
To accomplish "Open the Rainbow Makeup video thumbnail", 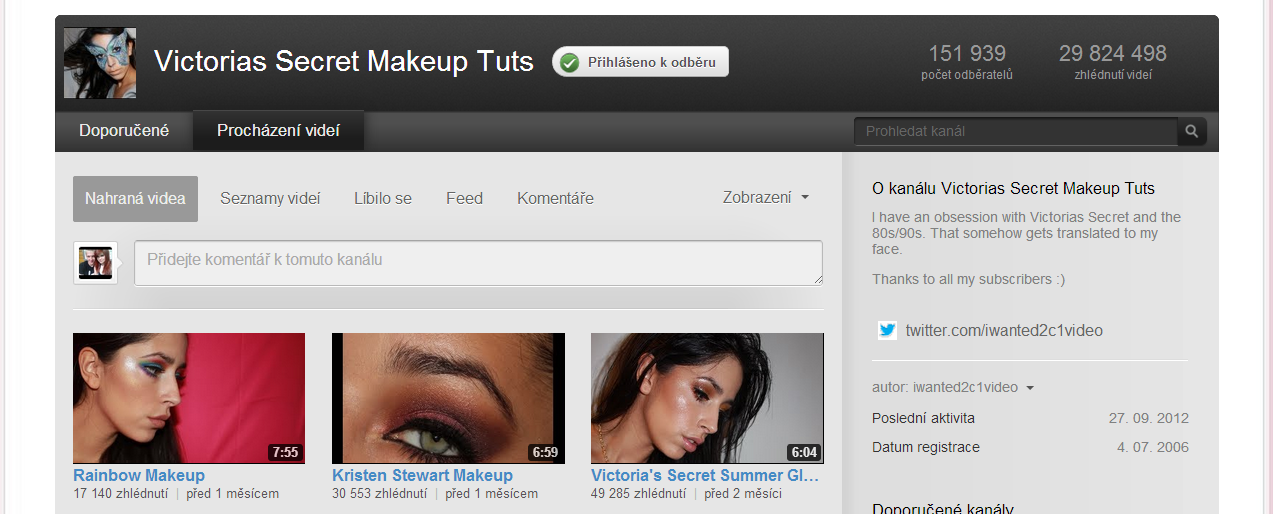I will (189, 398).
